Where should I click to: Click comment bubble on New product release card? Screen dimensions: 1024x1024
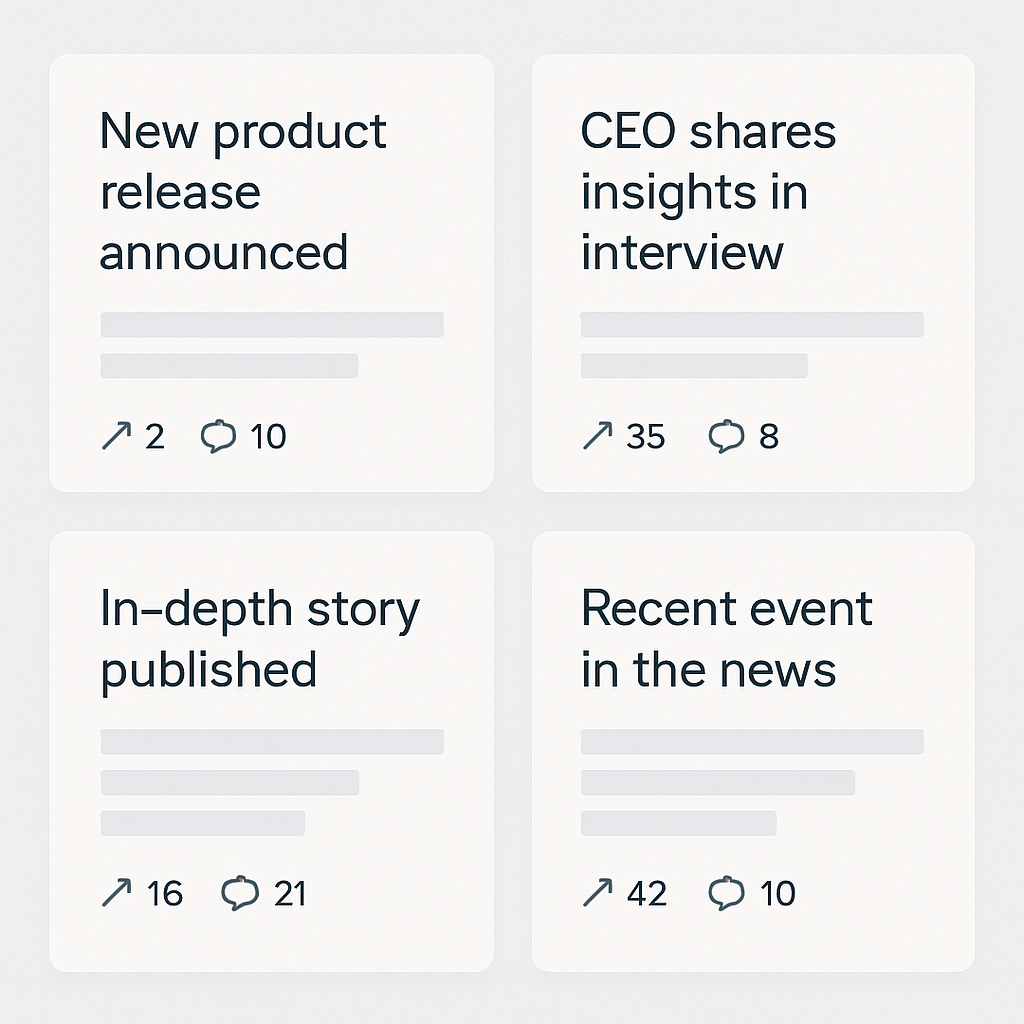tap(218, 436)
